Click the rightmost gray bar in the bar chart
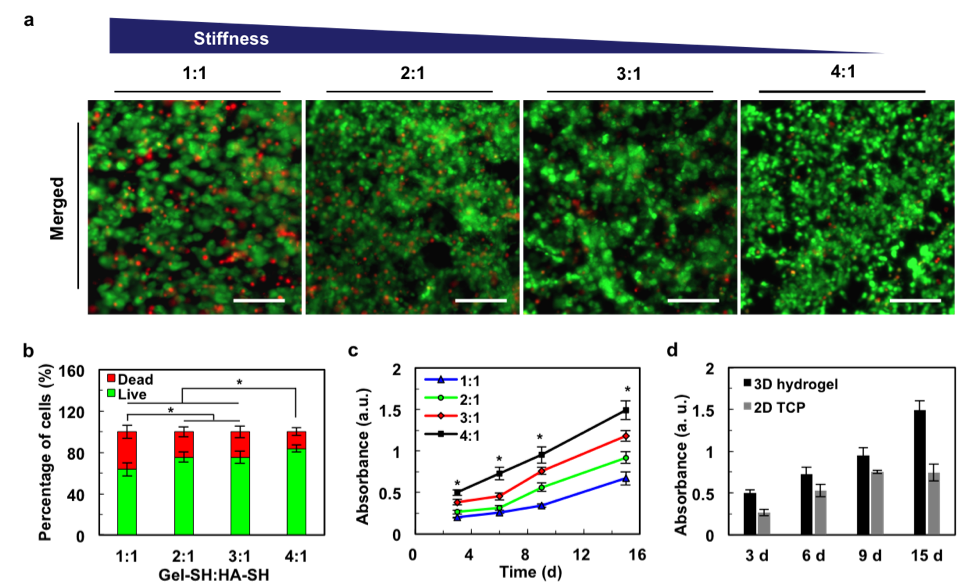Viewport: 975px width, 588px height. click(x=934, y=503)
